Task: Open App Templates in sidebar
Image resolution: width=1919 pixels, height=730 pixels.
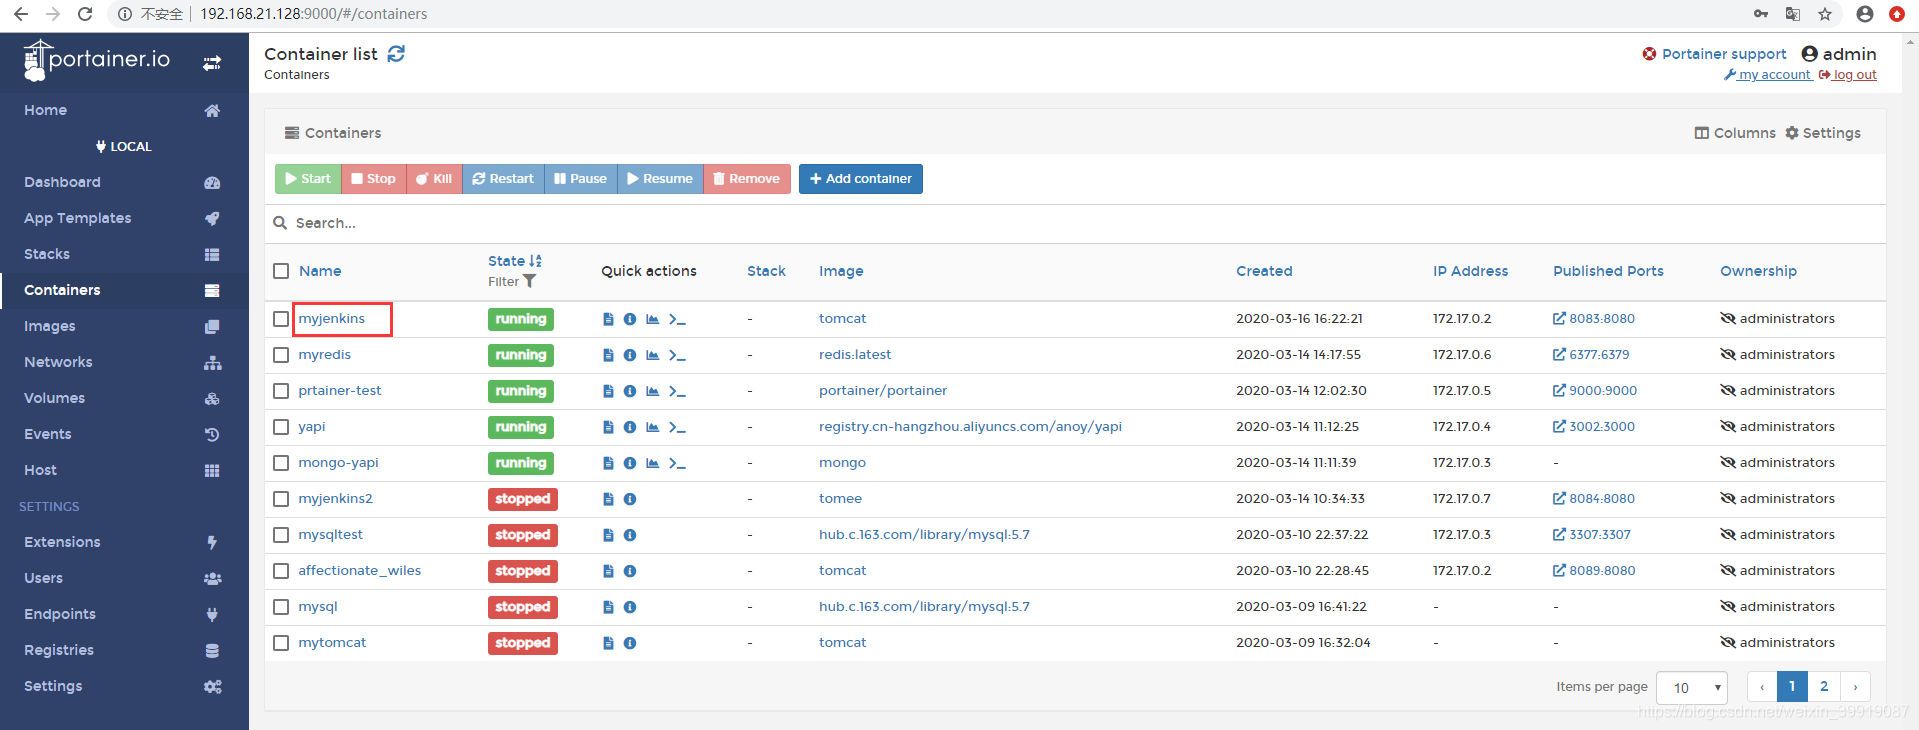Action: click(x=124, y=218)
